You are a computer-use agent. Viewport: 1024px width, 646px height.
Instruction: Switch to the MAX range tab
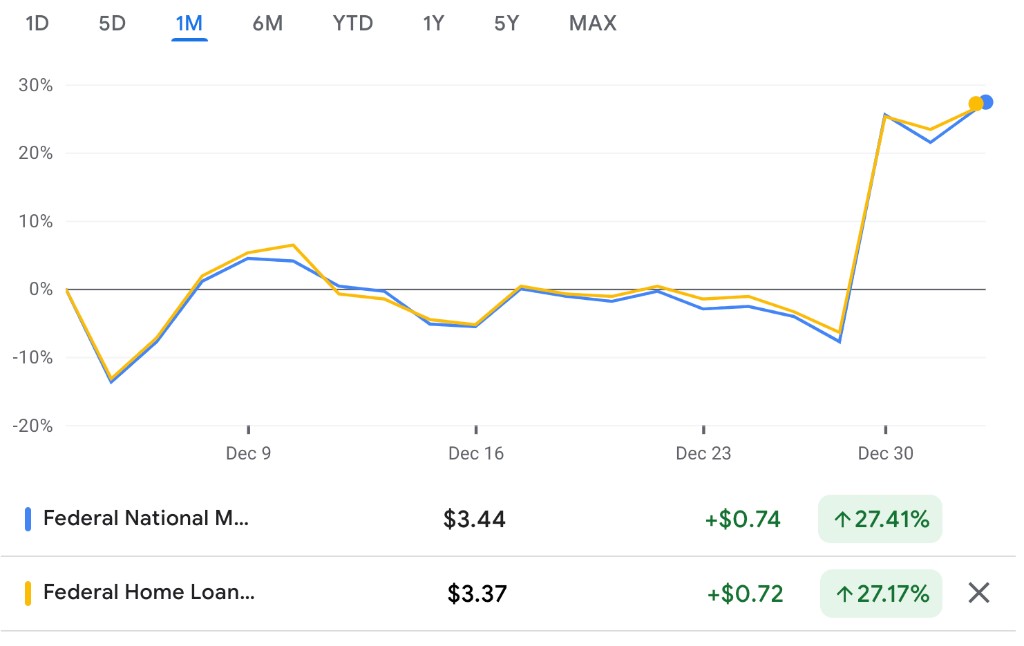coord(592,24)
